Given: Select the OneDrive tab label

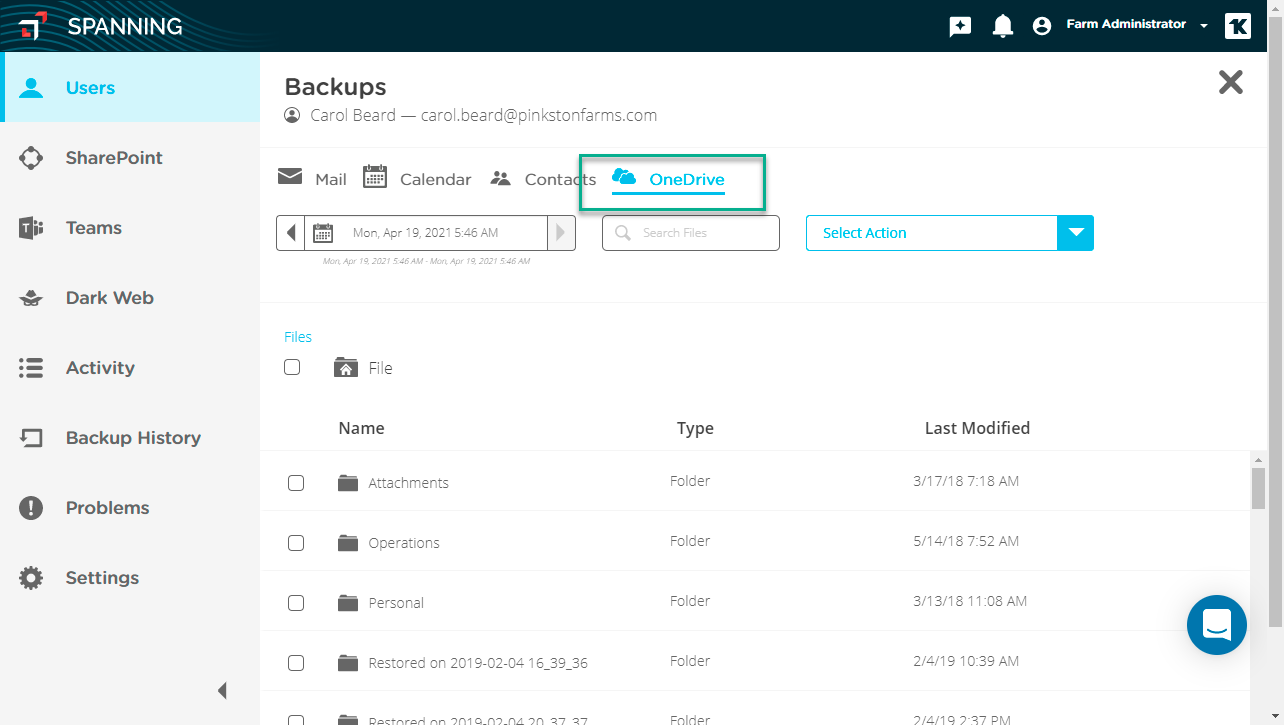Looking at the screenshot, I should [687, 179].
